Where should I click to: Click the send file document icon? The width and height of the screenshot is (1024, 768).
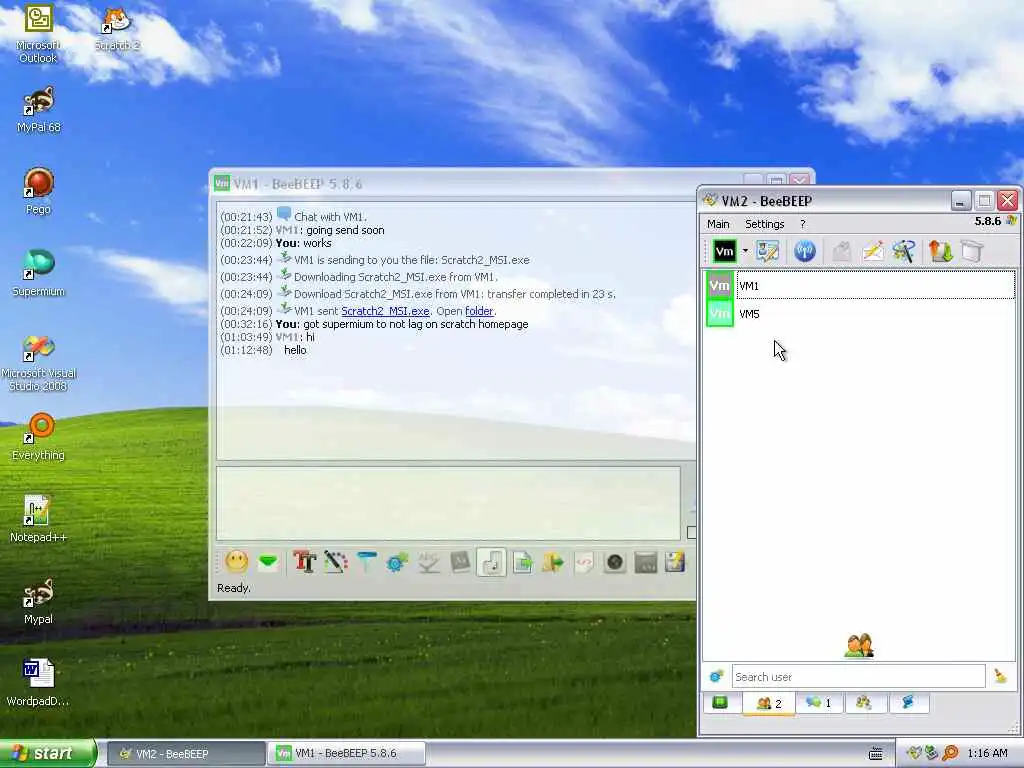tap(522, 562)
